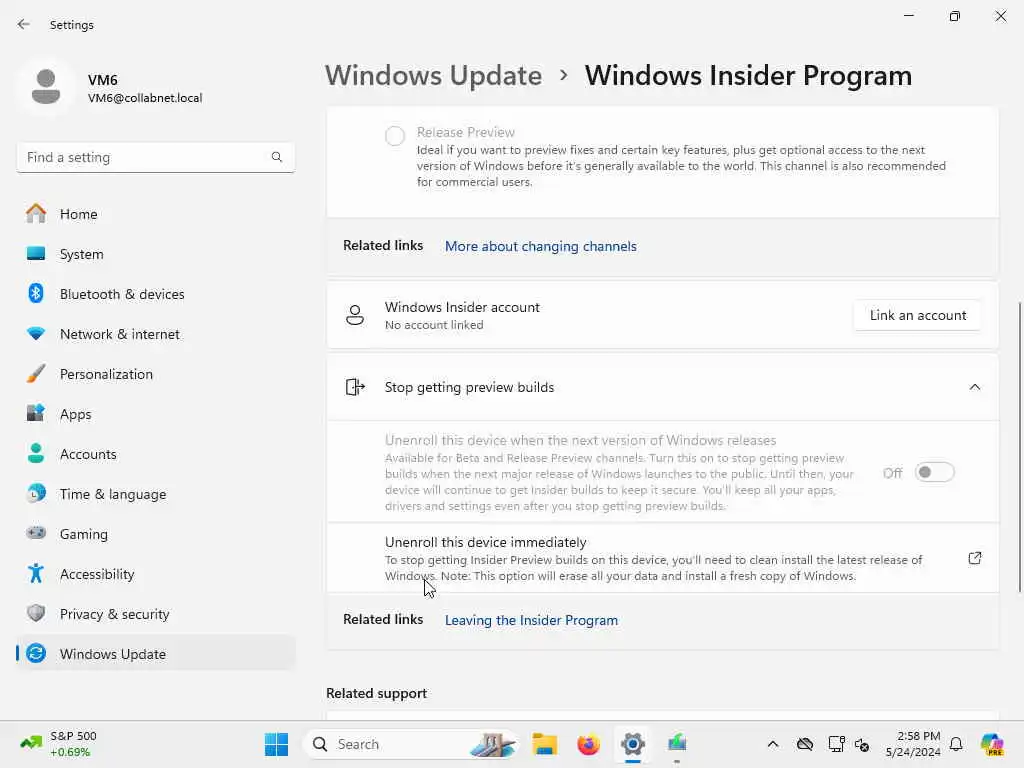
Task: Open File Explorer from the taskbar
Action: click(544, 744)
